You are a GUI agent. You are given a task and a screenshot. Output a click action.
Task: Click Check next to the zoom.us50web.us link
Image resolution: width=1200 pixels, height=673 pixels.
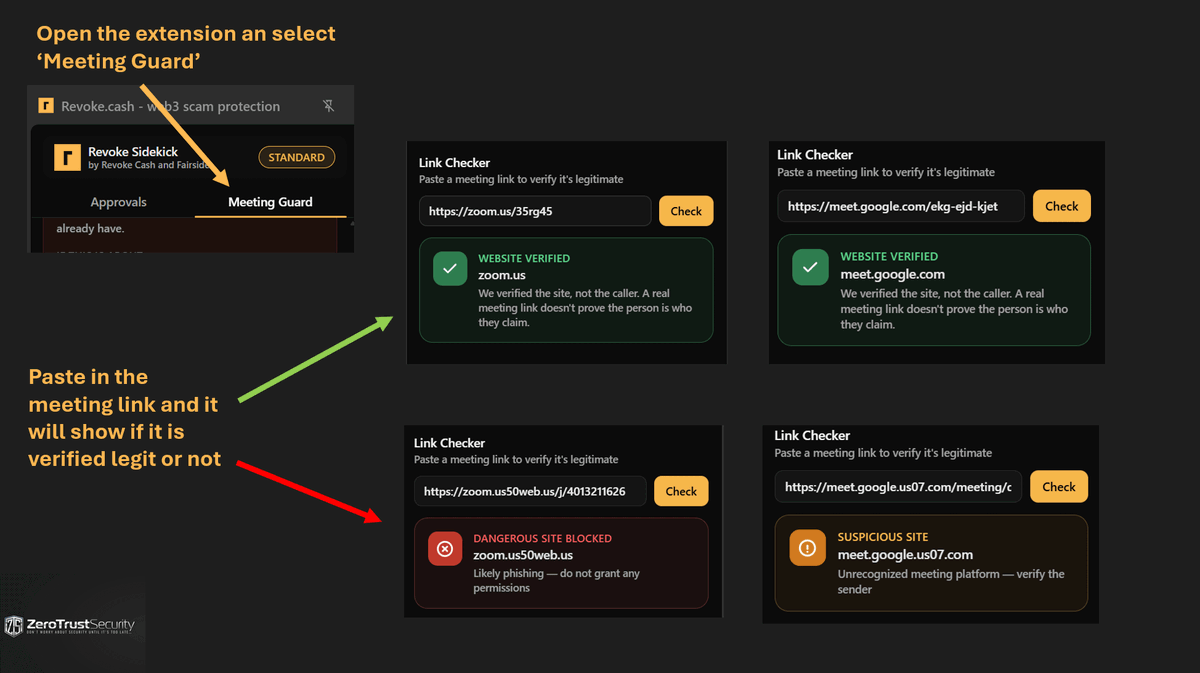pyautogui.click(x=681, y=491)
